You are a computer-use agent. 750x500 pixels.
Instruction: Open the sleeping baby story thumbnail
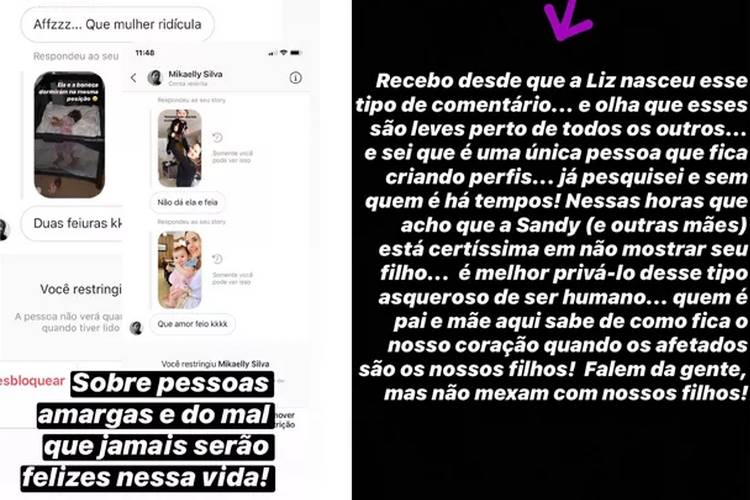tap(69, 135)
